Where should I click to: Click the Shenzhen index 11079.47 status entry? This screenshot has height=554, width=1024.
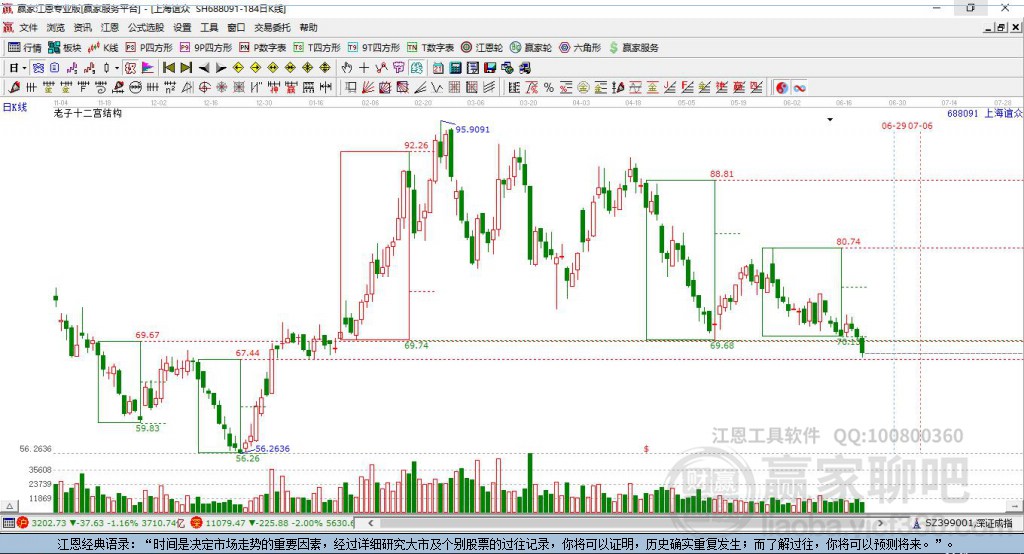(273, 523)
